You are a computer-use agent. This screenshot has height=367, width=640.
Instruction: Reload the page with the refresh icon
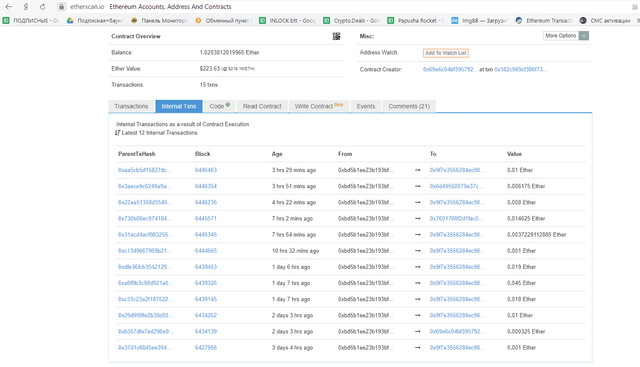coord(42,7)
